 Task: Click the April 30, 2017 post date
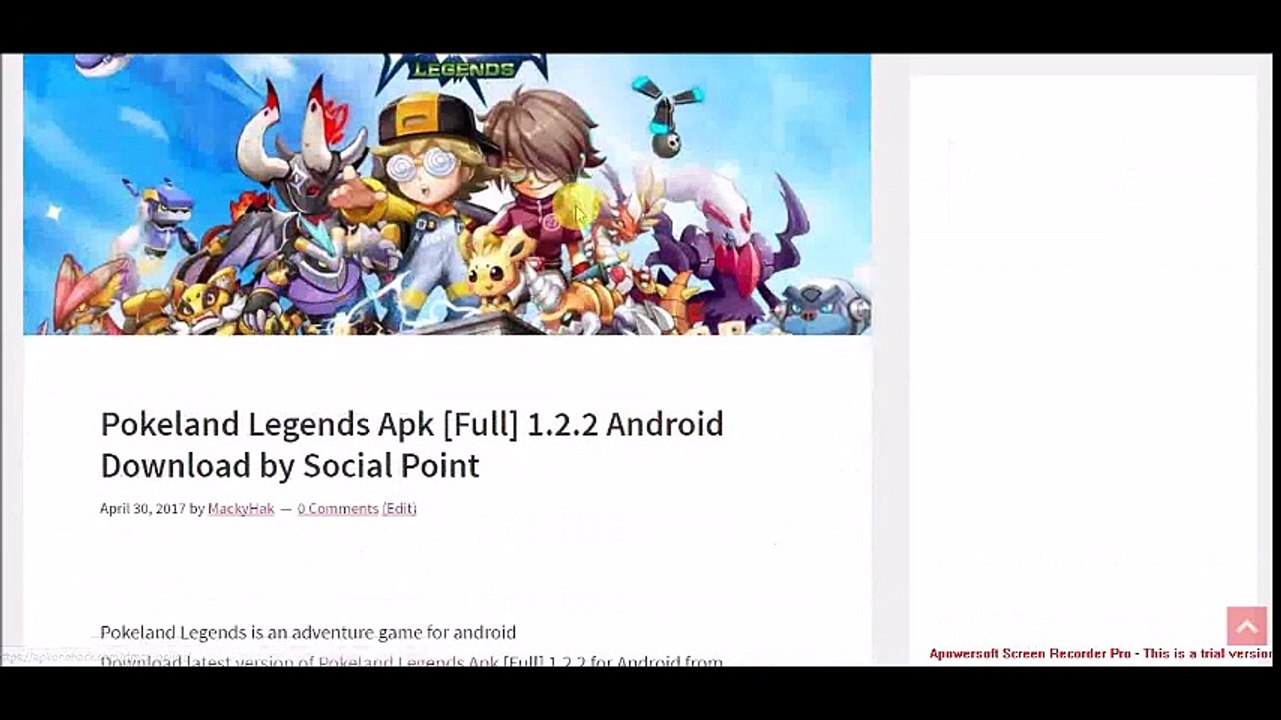tap(143, 508)
